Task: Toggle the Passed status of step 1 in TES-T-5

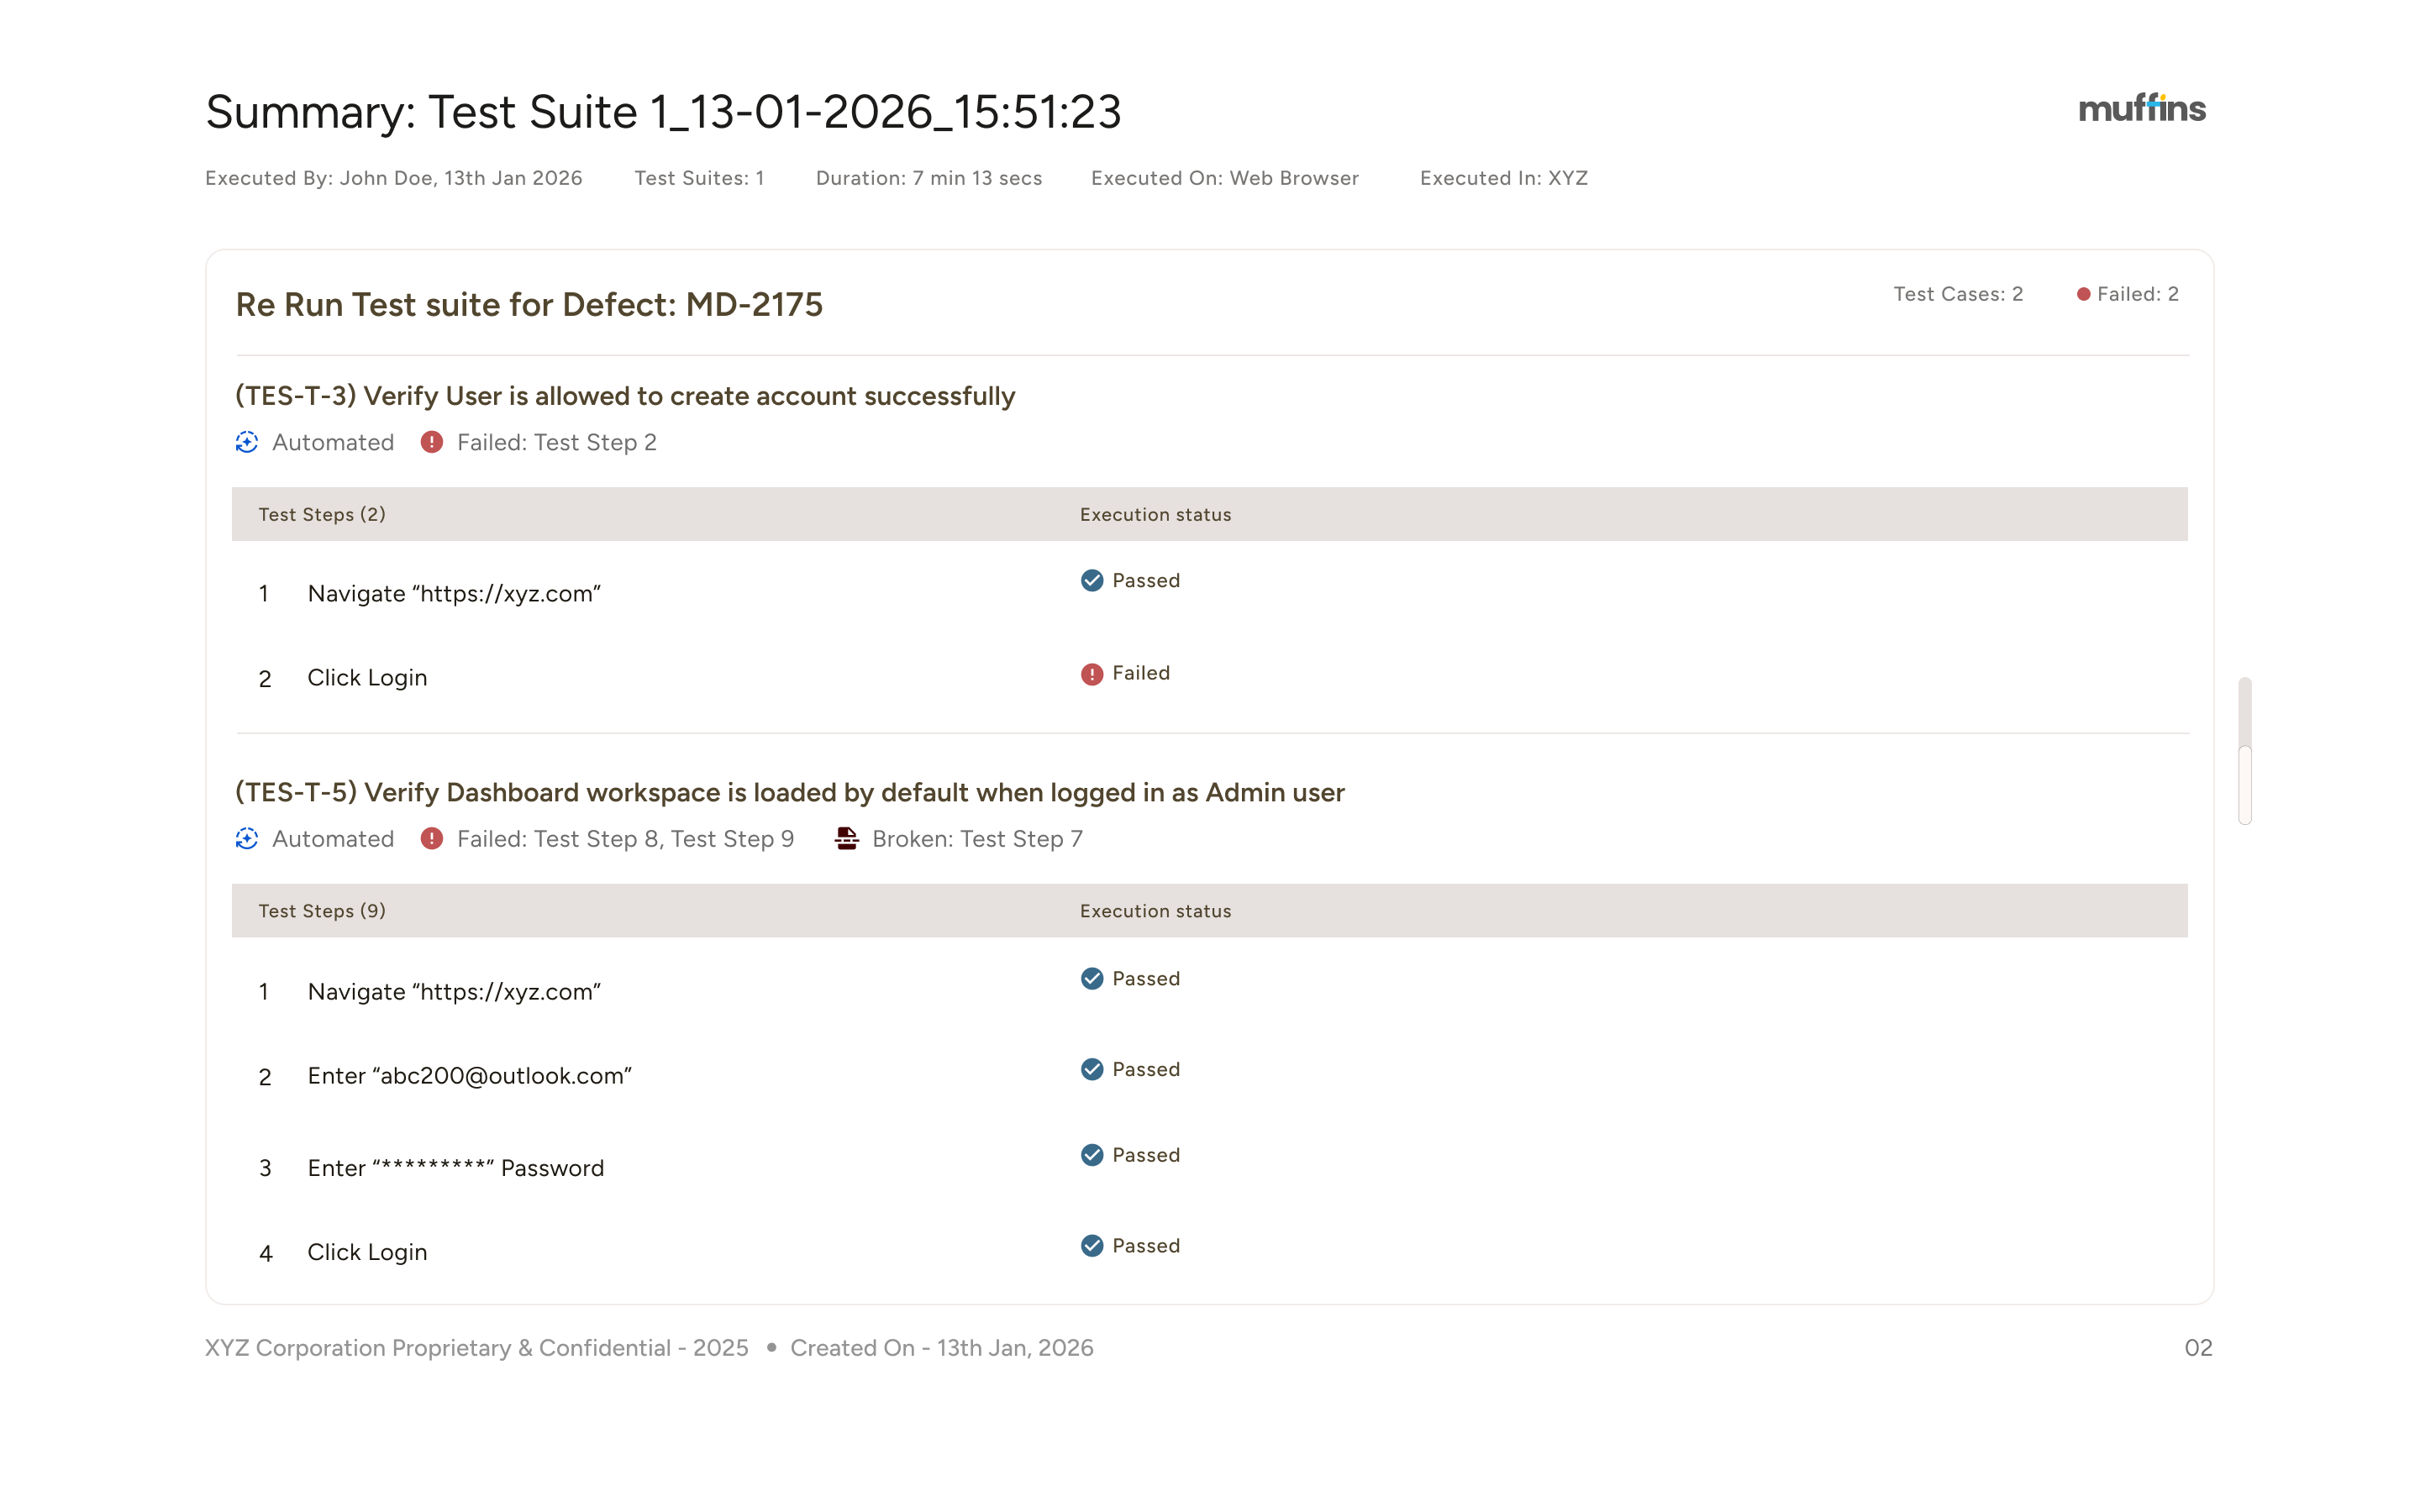Action: (x=1092, y=979)
